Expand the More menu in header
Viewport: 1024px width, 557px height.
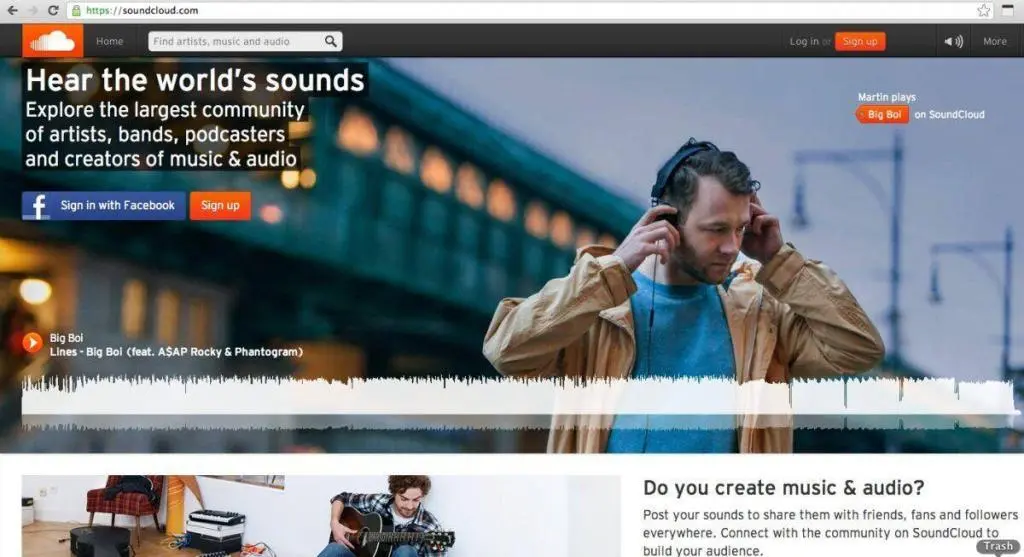tap(994, 41)
